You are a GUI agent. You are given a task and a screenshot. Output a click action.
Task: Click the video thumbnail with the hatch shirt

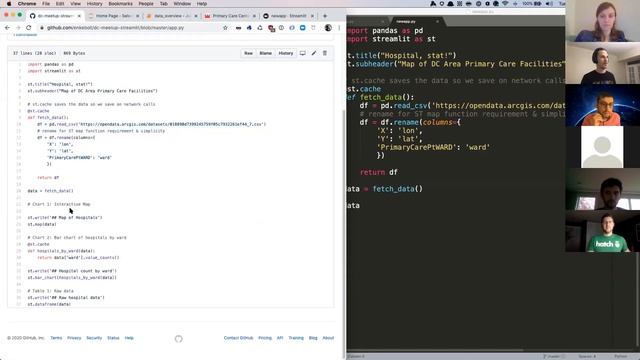pyautogui.click(x=602, y=231)
